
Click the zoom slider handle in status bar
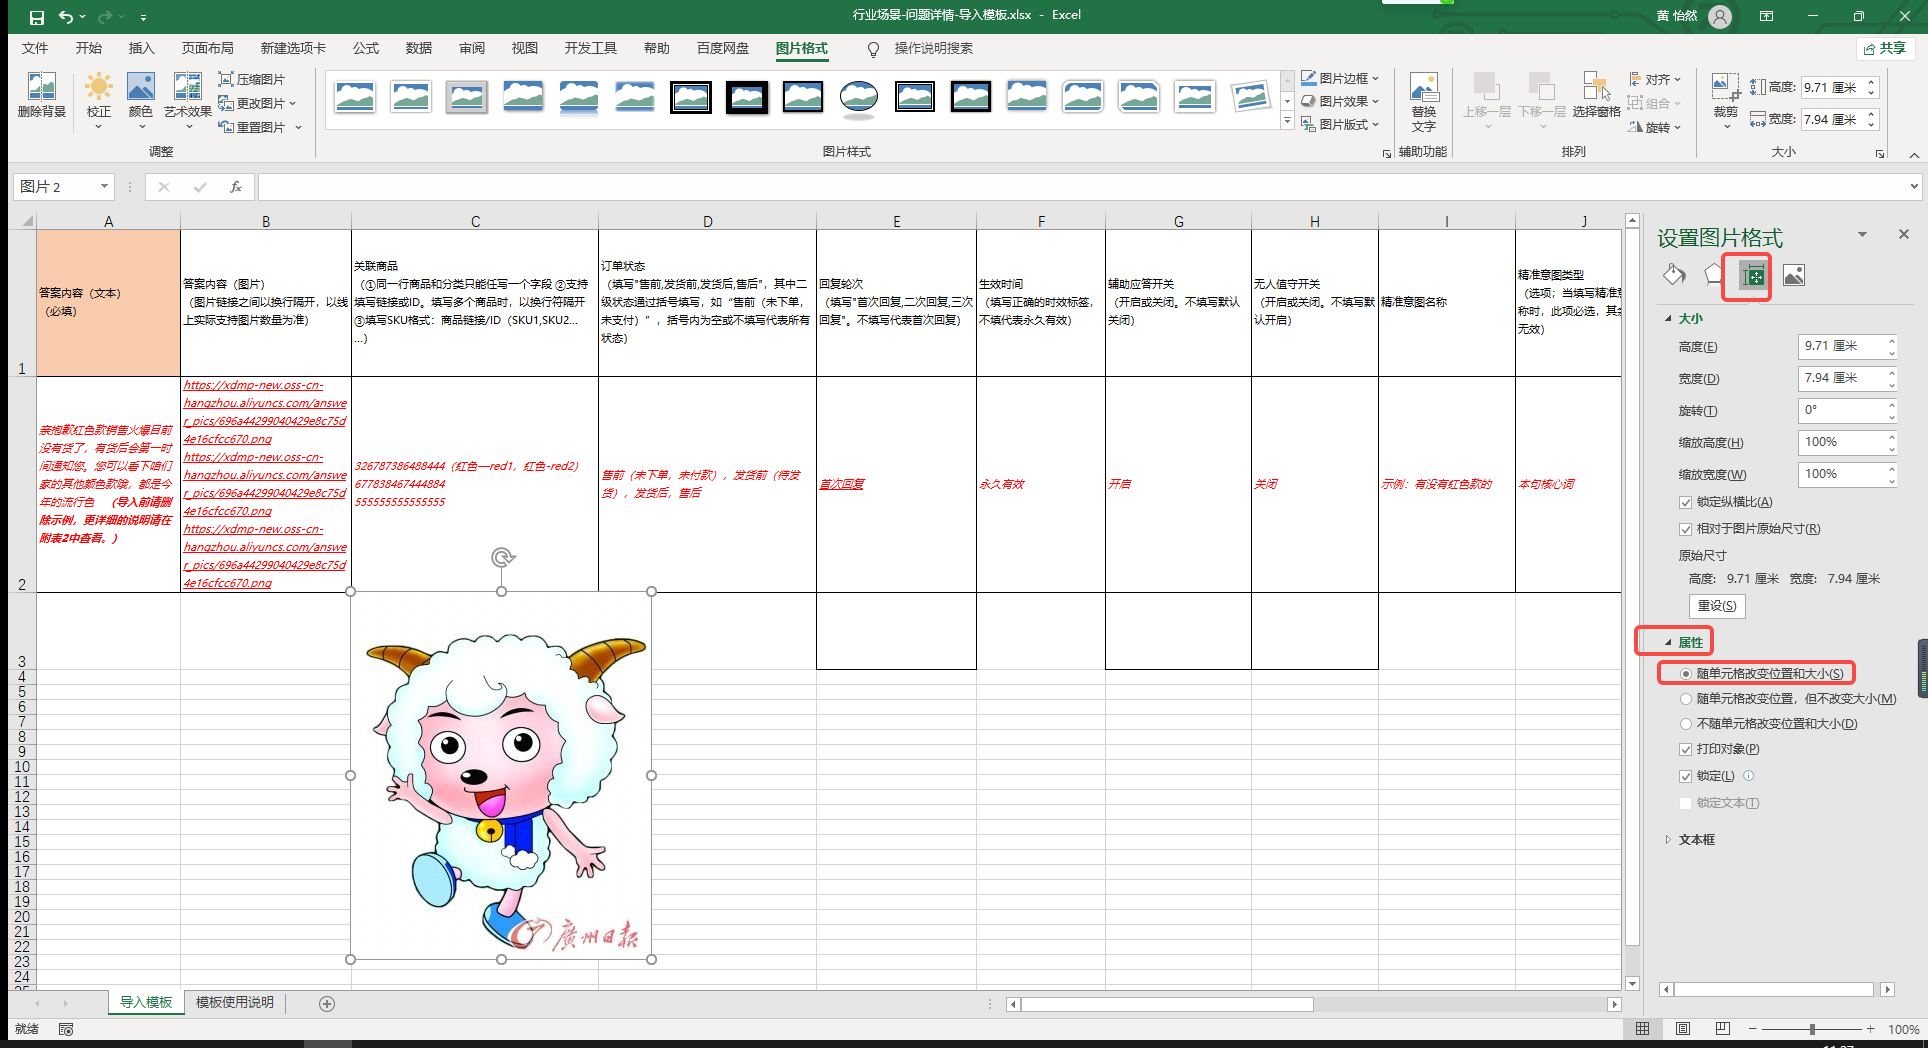tap(1812, 1029)
